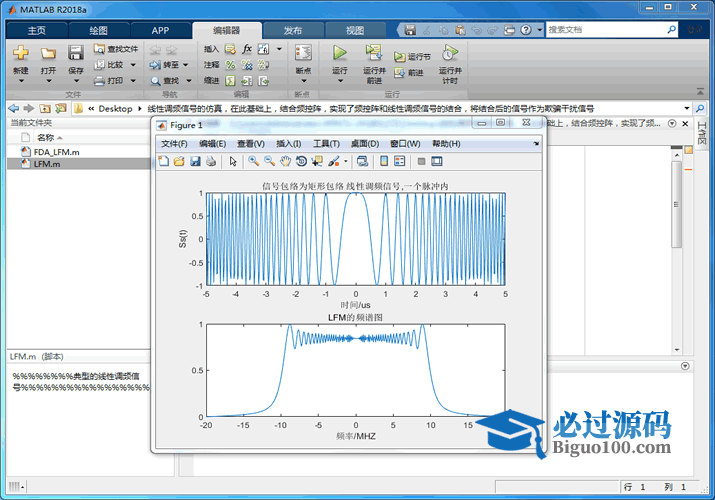Viewport: 715px width, 500px height.
Task: Open the address bar path dropdown
Action: [686, 108]
